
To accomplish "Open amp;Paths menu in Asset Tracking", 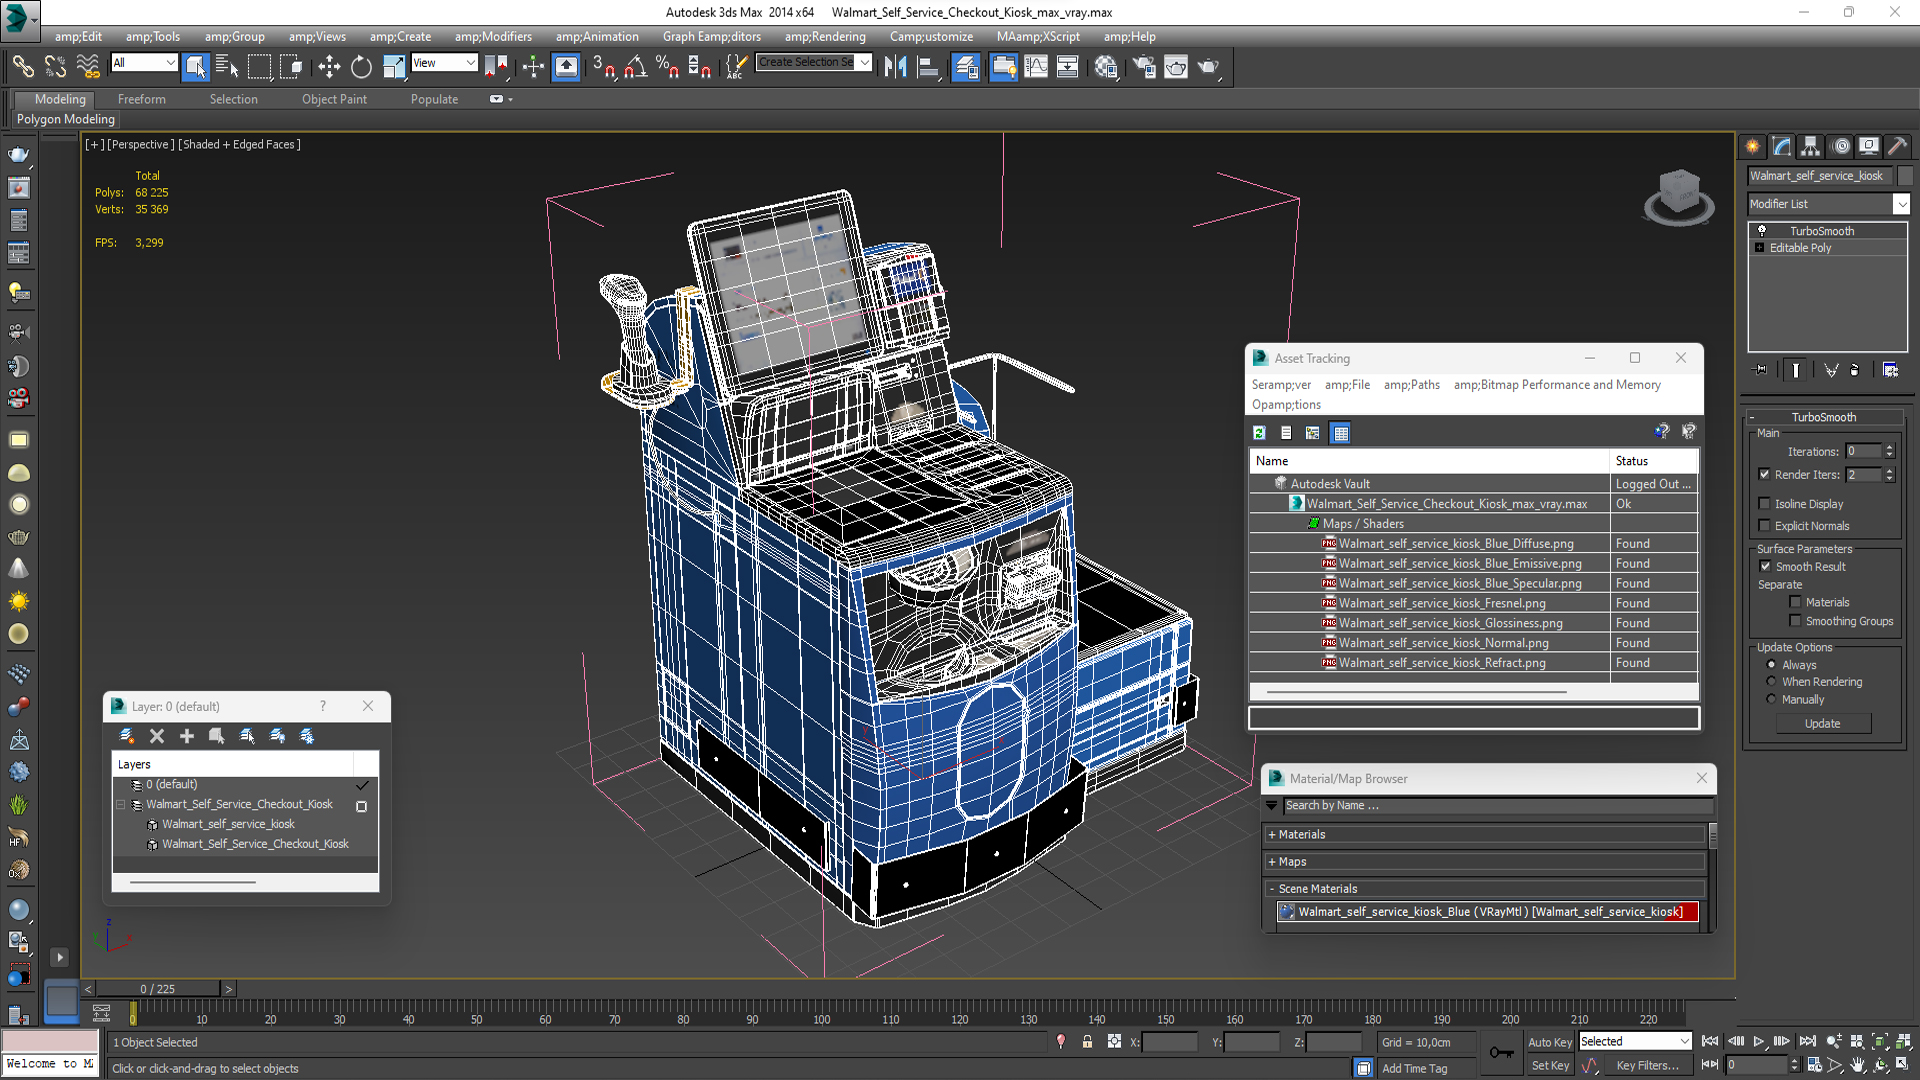I will click(x=1411, y=385).
